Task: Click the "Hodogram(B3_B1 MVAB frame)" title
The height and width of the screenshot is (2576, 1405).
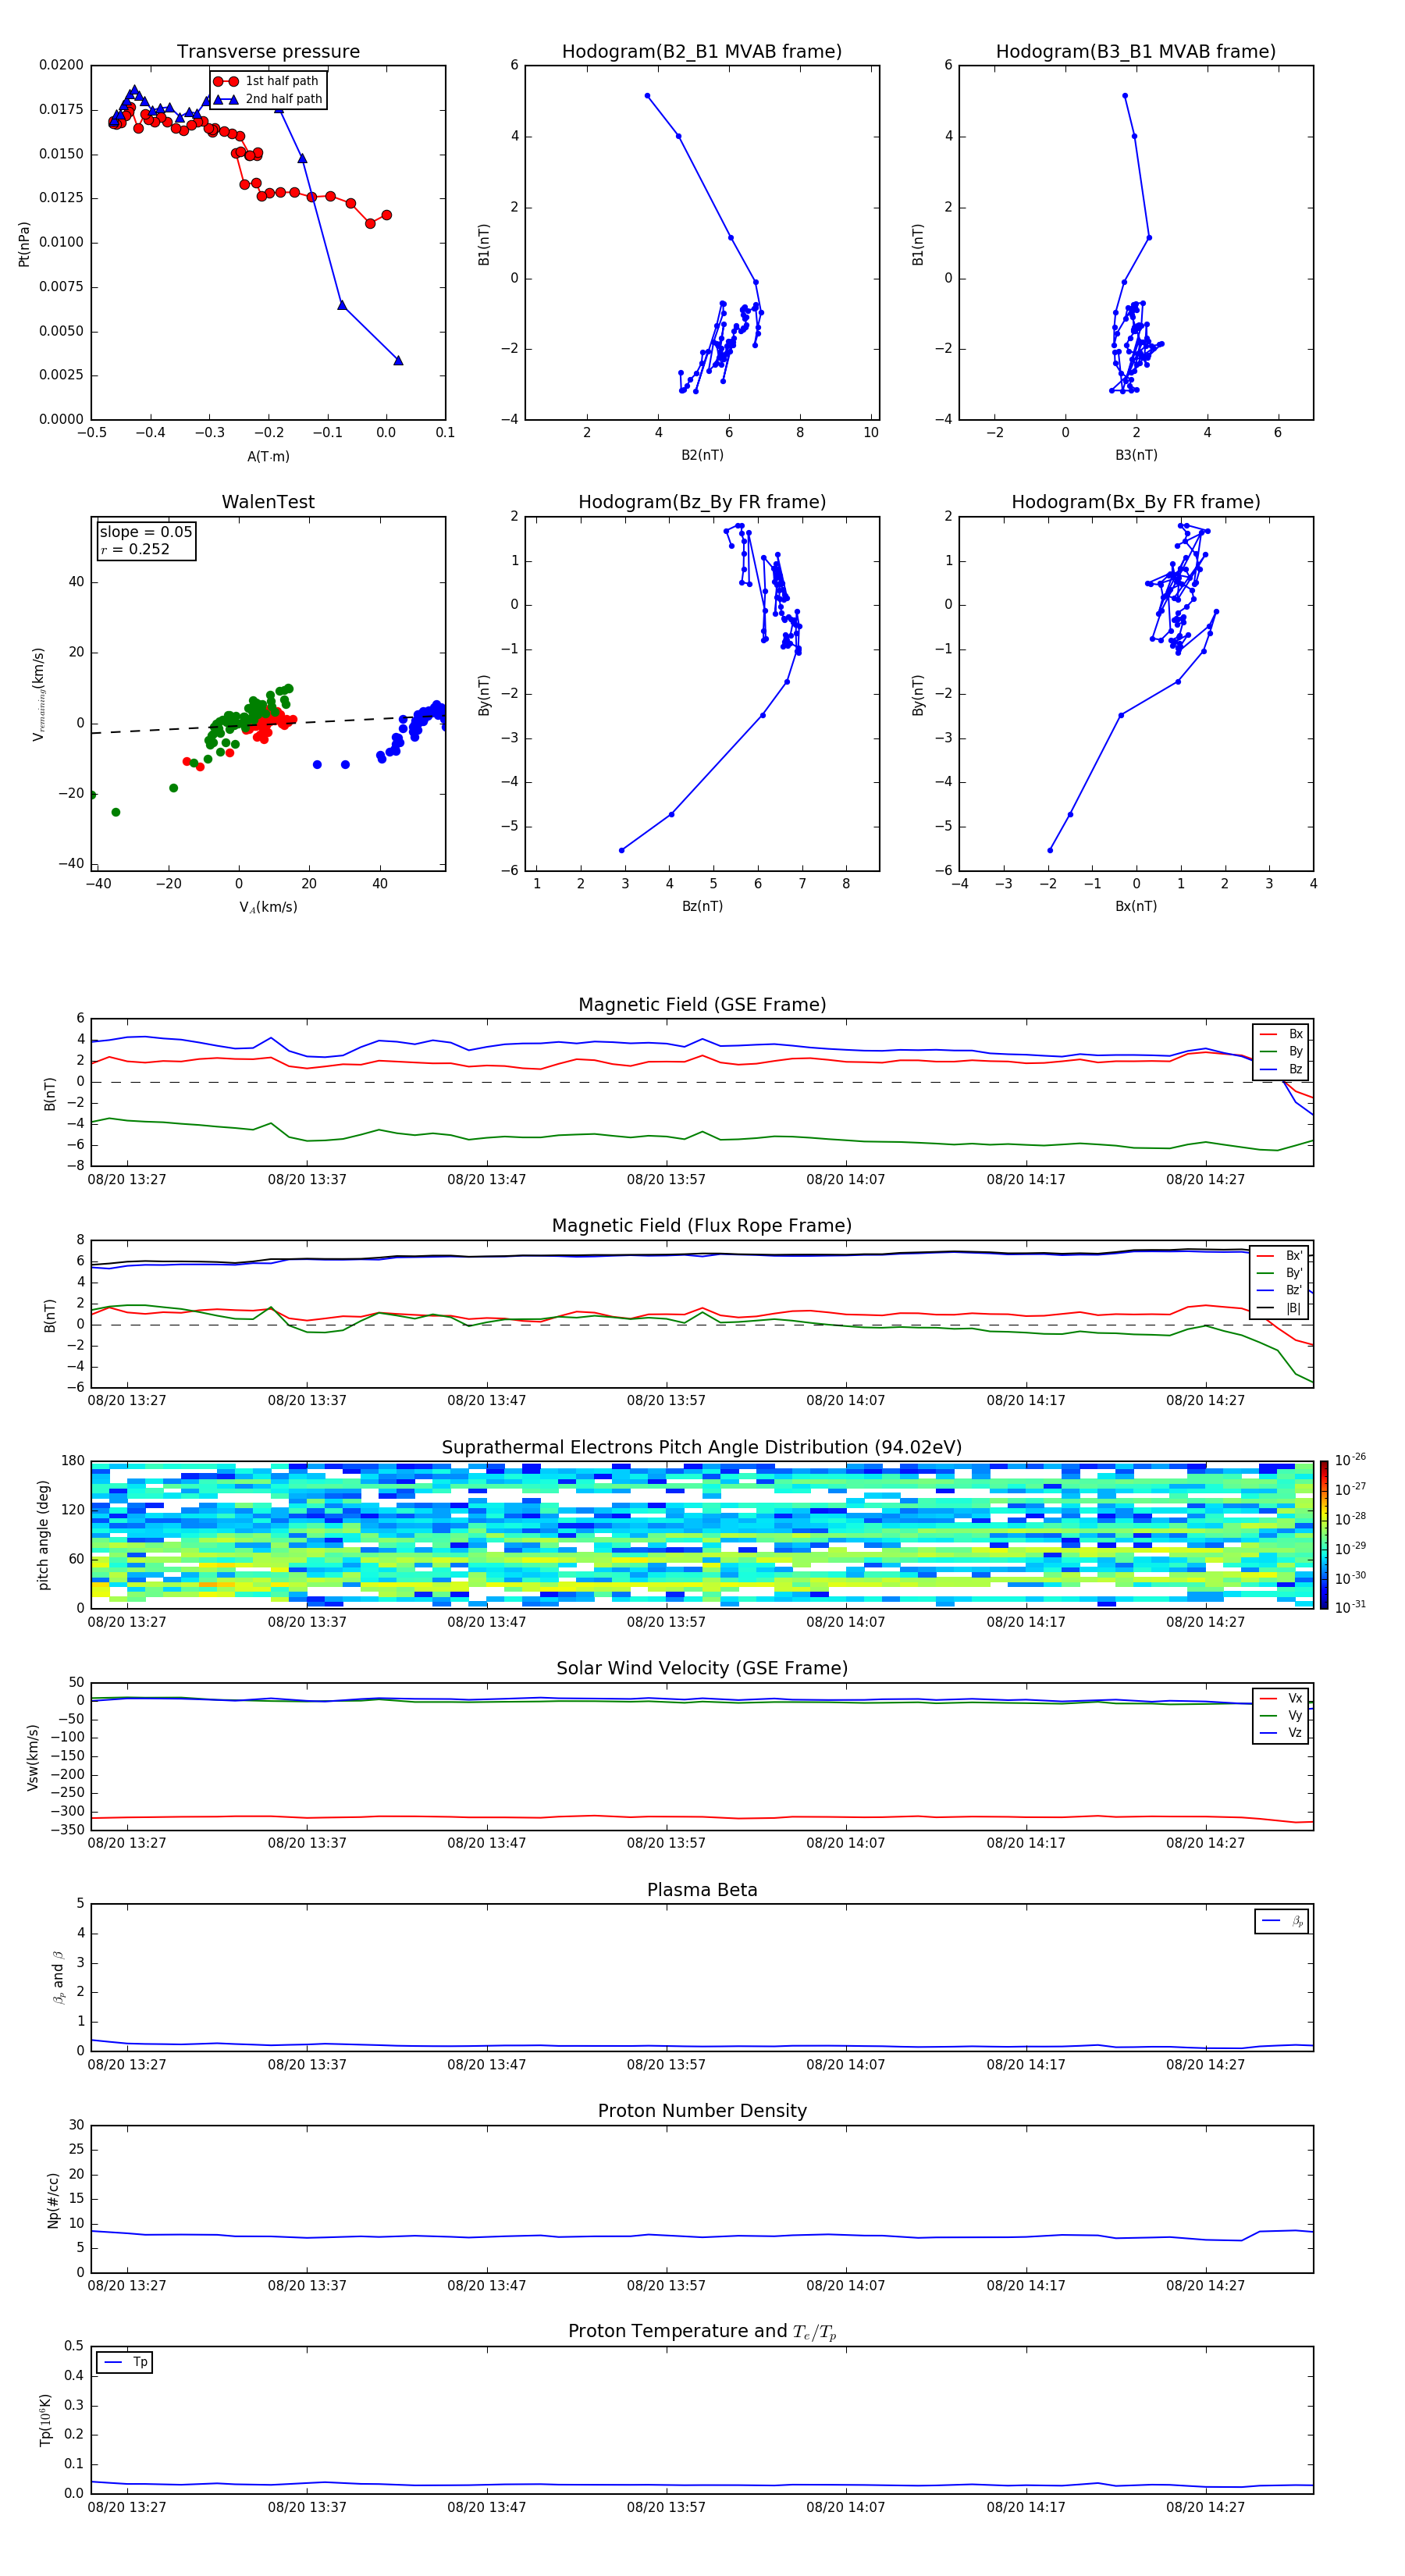Action: [x=1136, y=52]
